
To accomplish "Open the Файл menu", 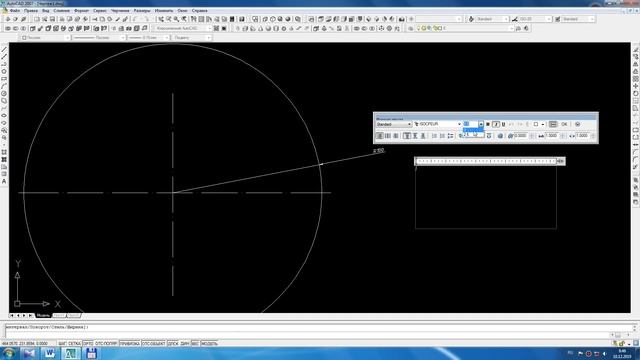I will [15, 11].
